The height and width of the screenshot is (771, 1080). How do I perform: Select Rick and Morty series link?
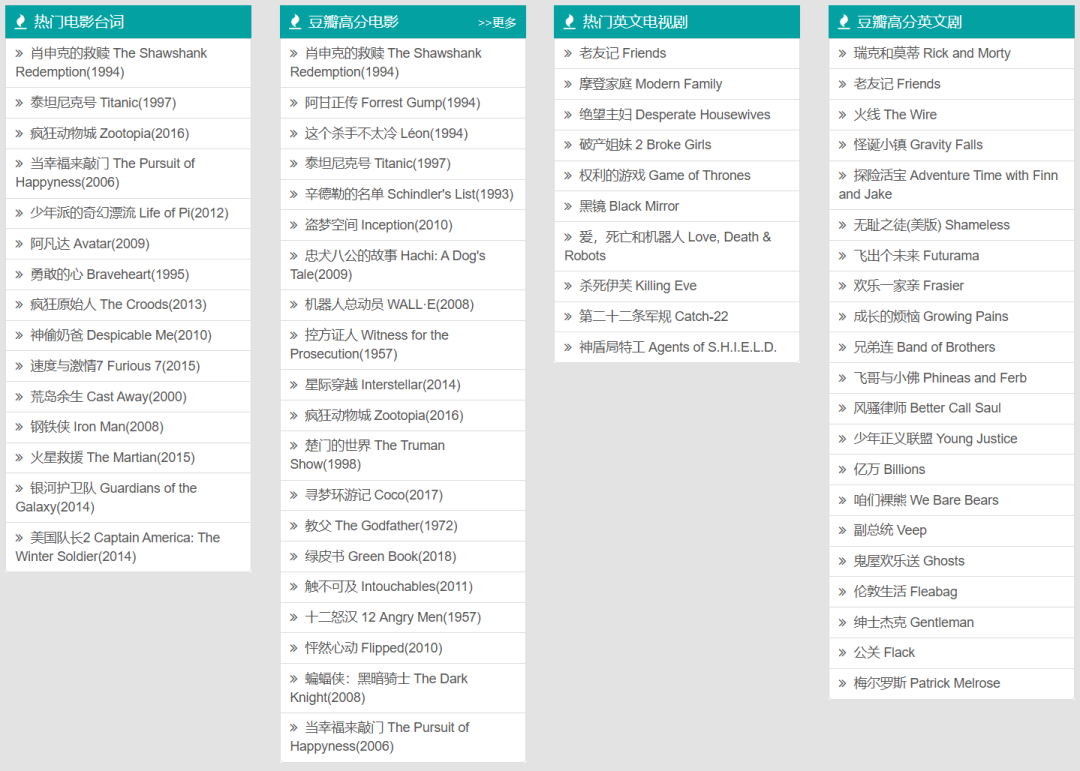(932, 53)
